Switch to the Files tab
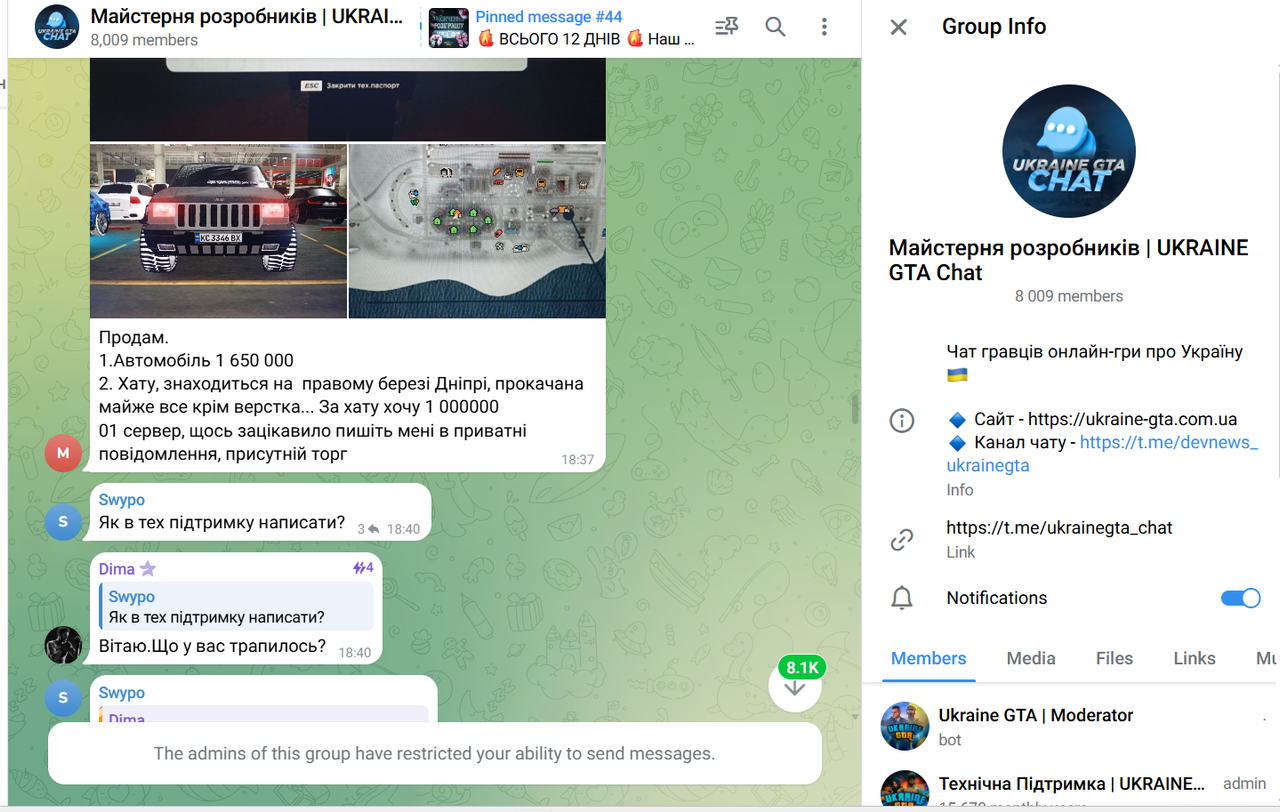 (x=1114, y=658)
